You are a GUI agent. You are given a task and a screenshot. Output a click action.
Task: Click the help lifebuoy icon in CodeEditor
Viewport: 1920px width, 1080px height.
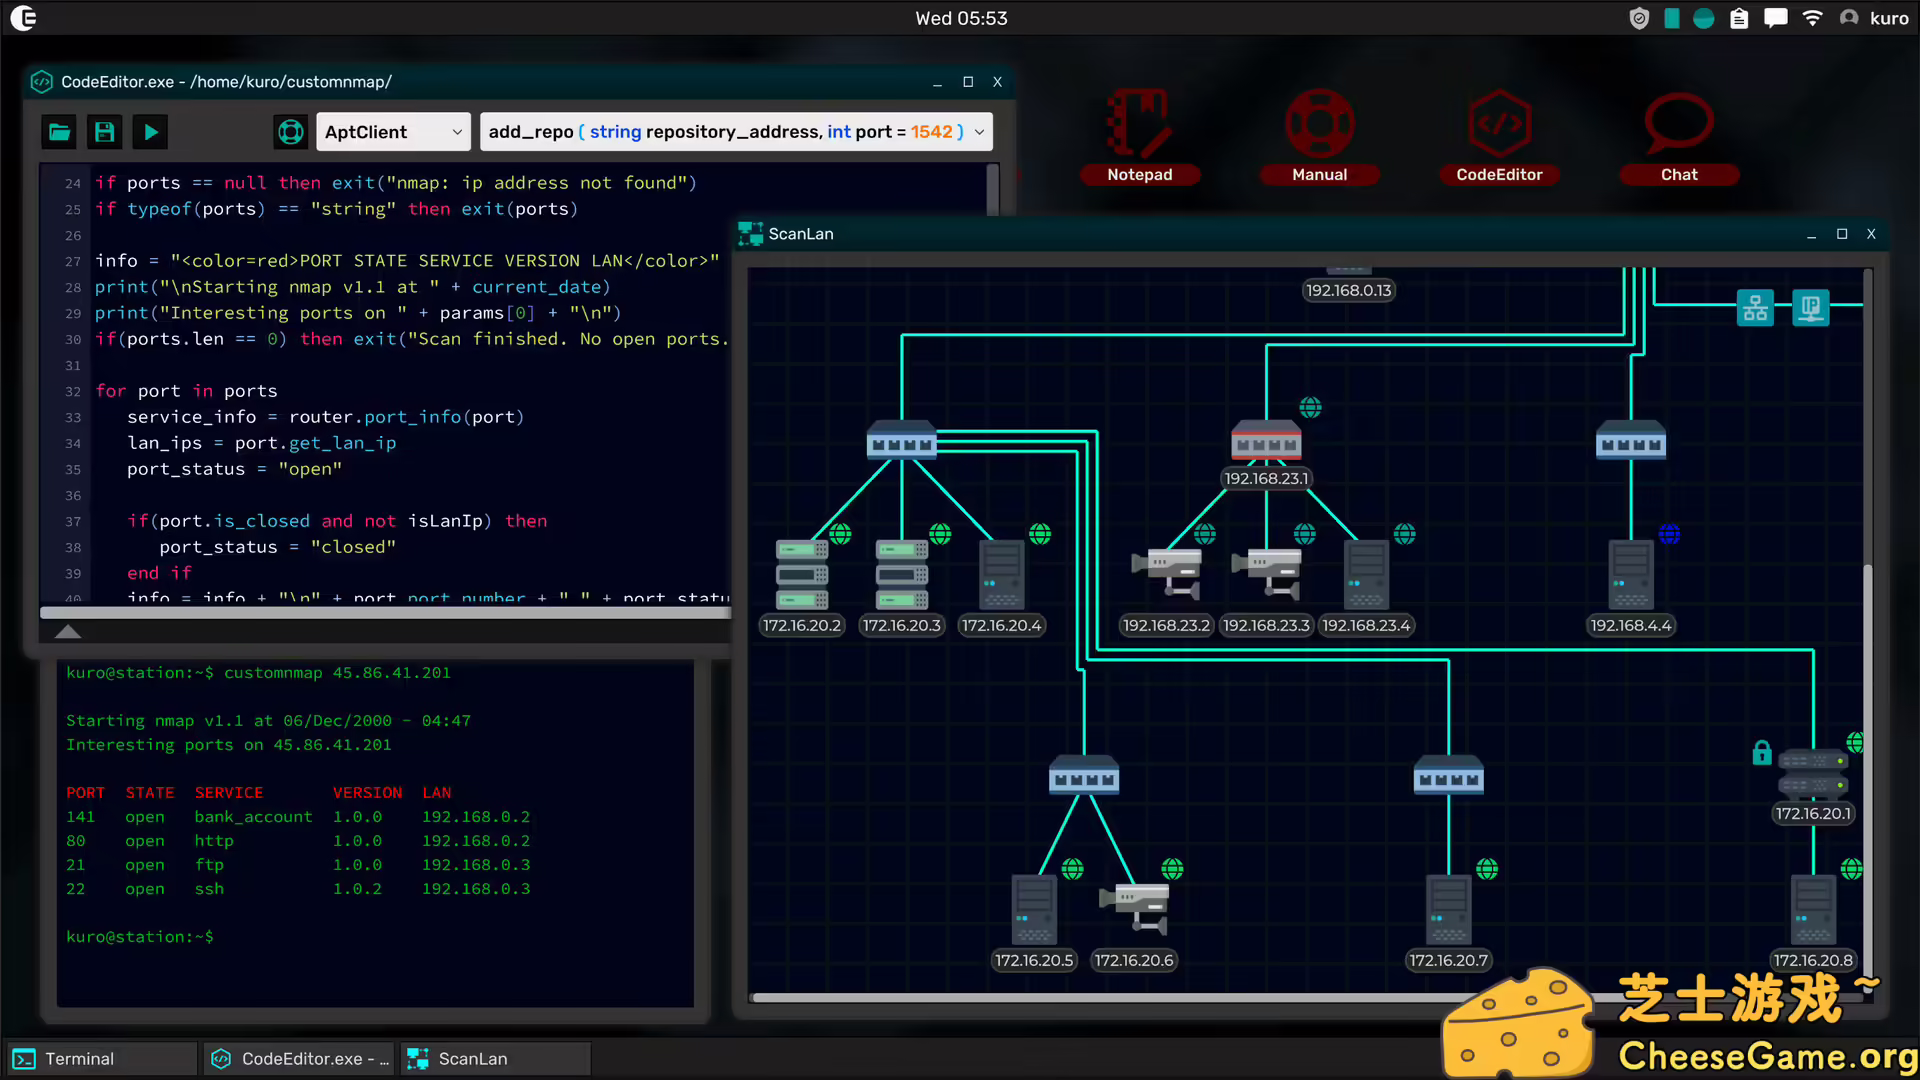pyautogui.click(x=290, y=132)
